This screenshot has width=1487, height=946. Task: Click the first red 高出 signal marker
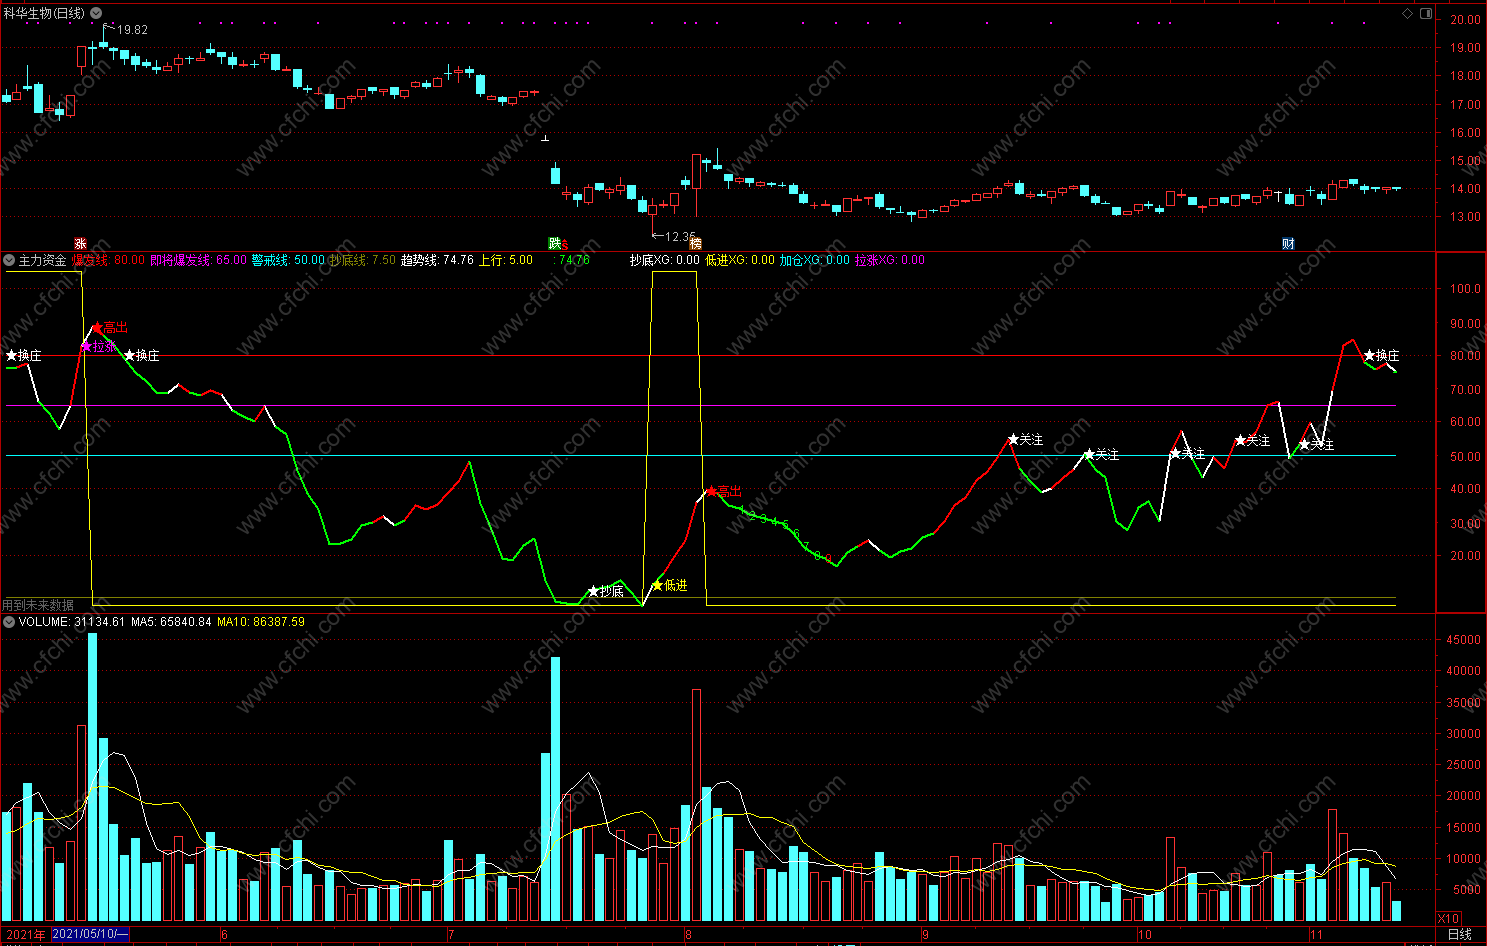[110, 327]
